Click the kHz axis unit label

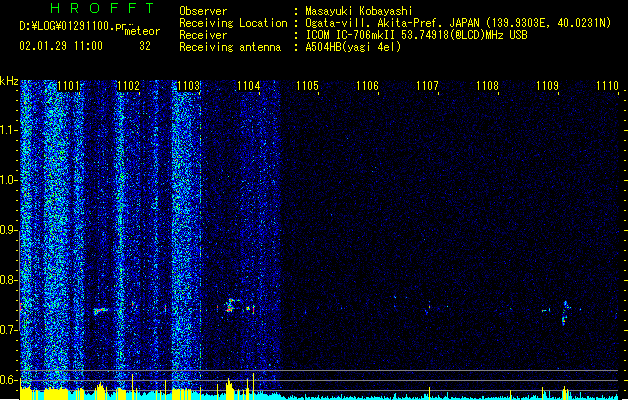click(9, 81)
